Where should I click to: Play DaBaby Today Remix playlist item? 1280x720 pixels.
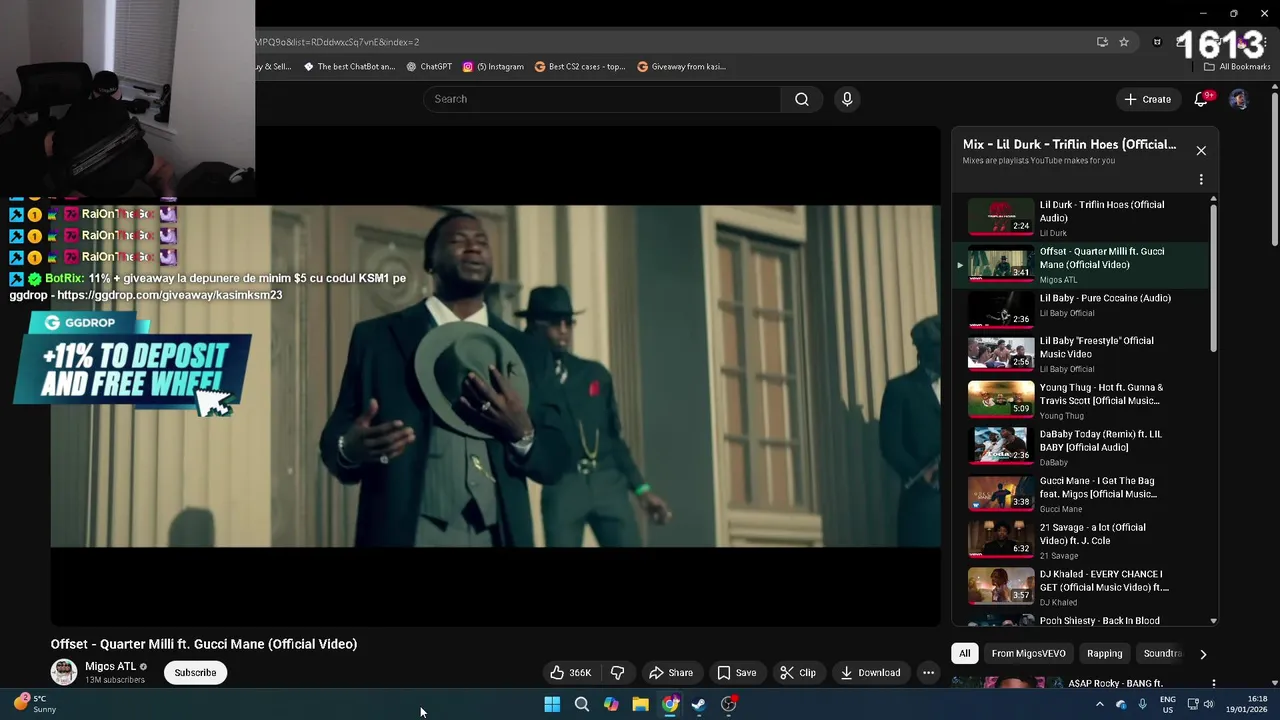pyautogui.click(x=1082, y=447)
